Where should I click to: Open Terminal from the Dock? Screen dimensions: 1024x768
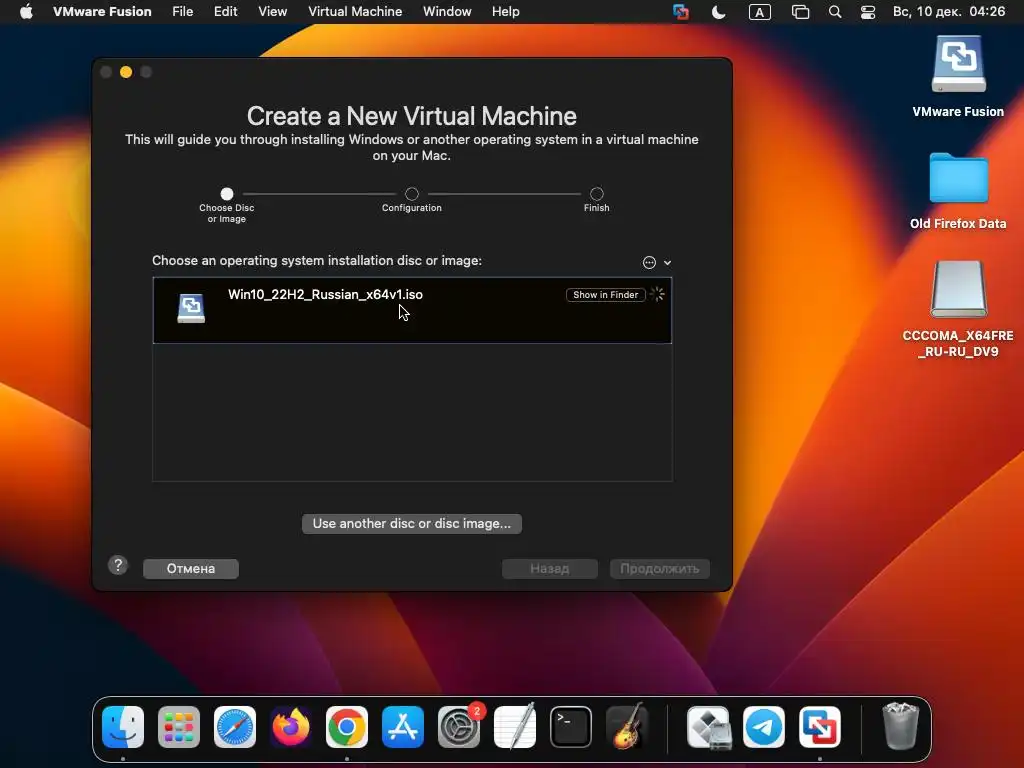click(x=571, y=727)
